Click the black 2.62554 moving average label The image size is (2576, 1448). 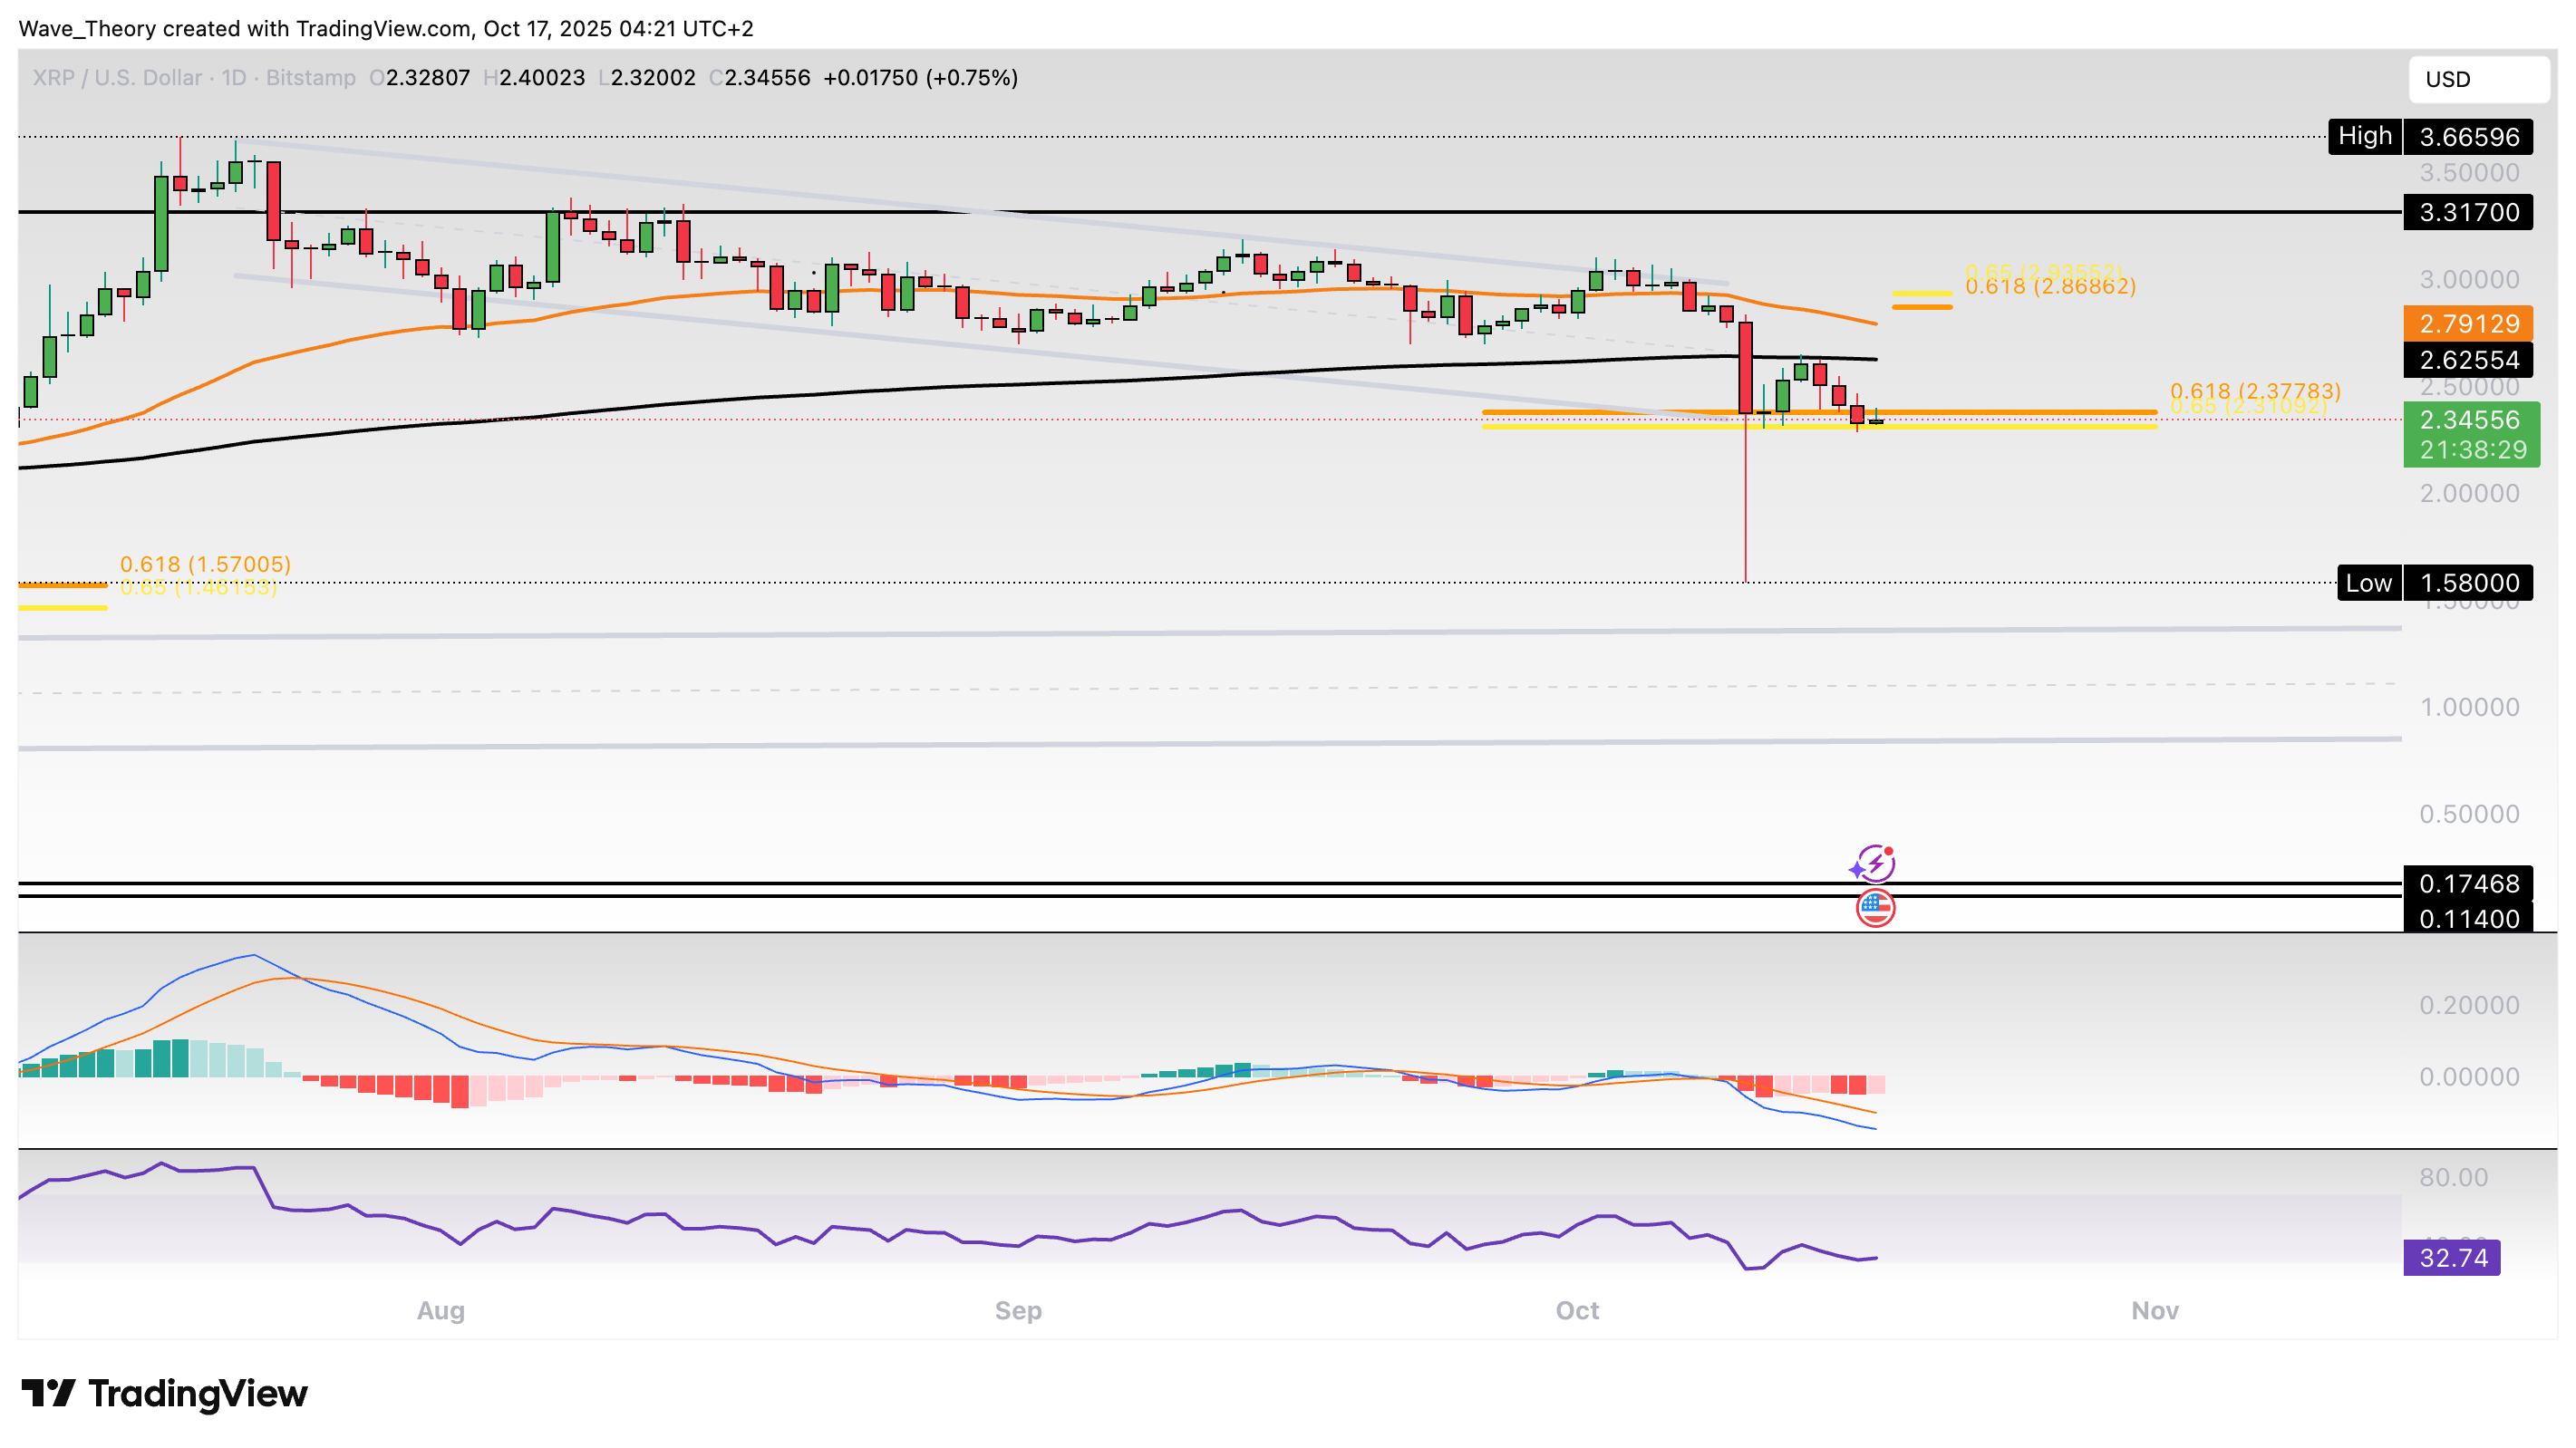pos(2467,359)
